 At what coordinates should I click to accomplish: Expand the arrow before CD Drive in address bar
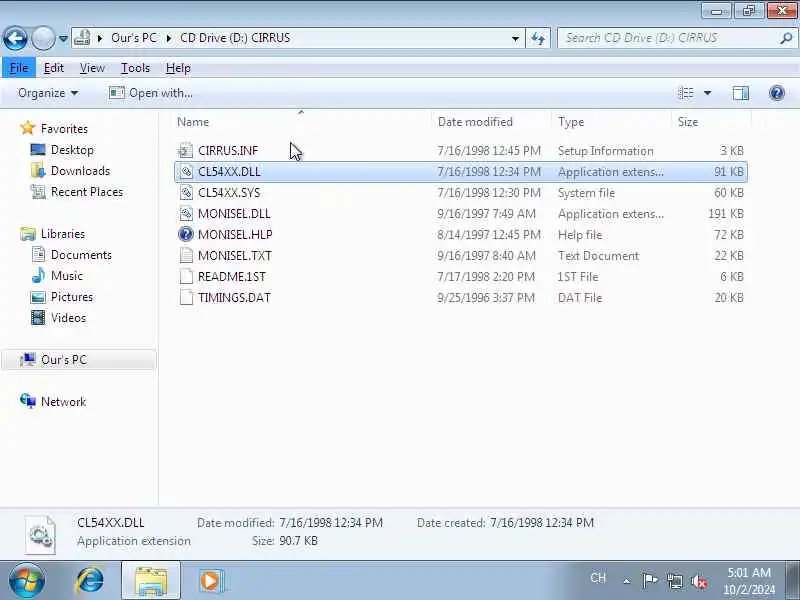169,38
